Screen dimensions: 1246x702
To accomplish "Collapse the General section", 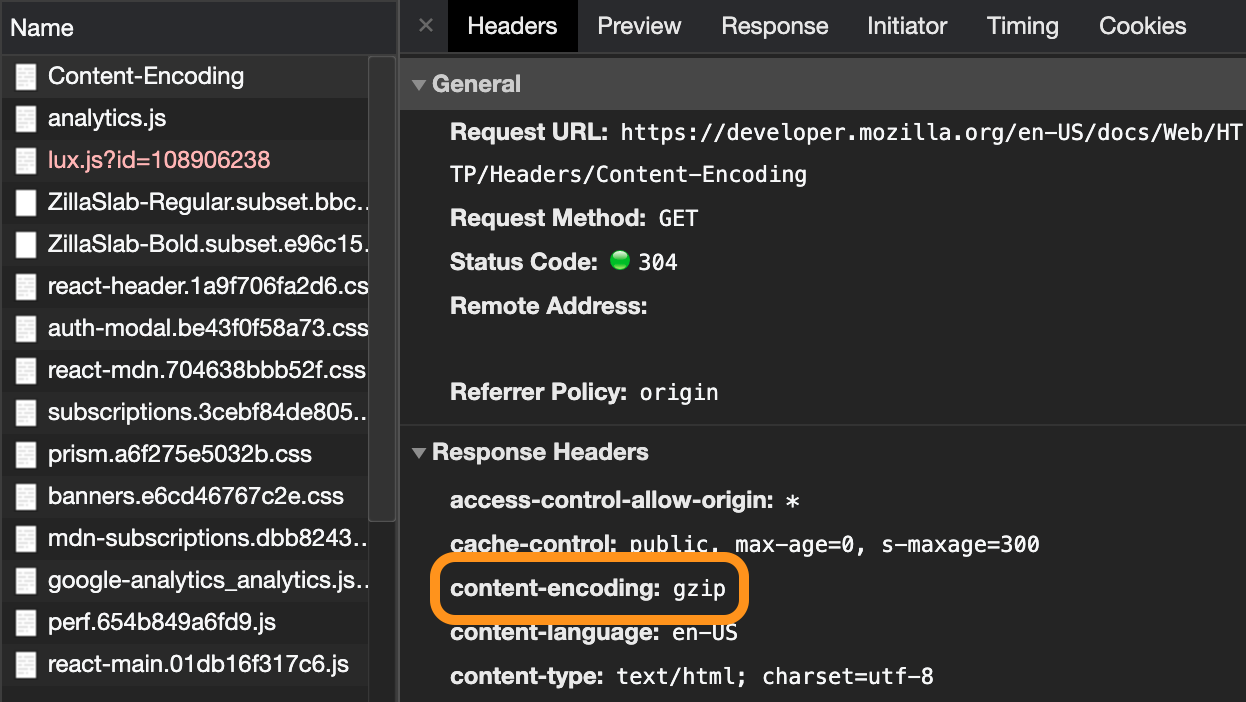I will point(418,84).
